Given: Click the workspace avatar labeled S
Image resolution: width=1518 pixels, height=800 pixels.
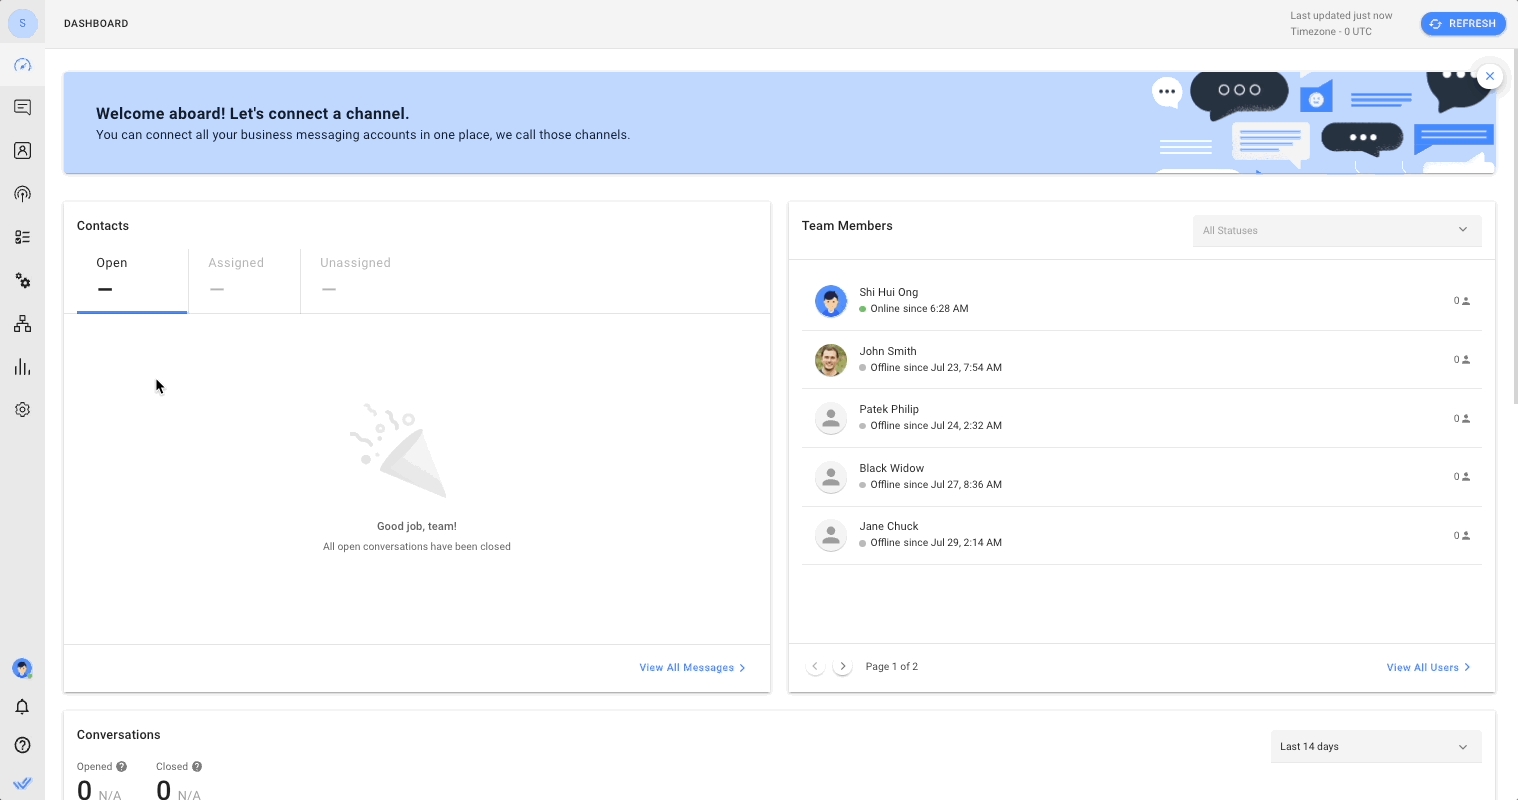Looking at the screenshot, I should [22, 23].
